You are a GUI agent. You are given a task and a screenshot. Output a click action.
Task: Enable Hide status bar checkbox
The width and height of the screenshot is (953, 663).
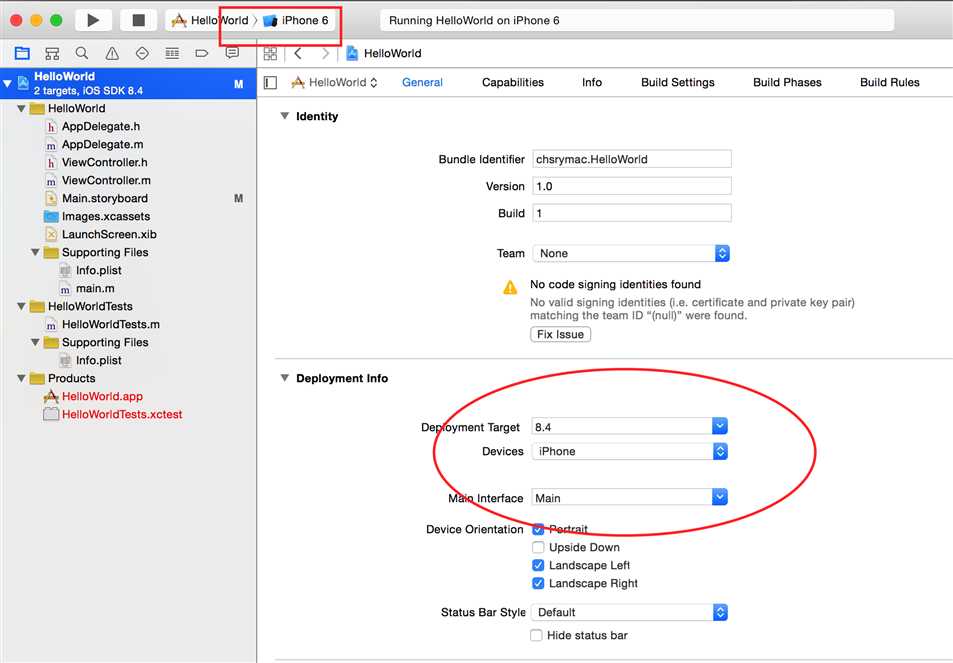[x=536, y=635]
